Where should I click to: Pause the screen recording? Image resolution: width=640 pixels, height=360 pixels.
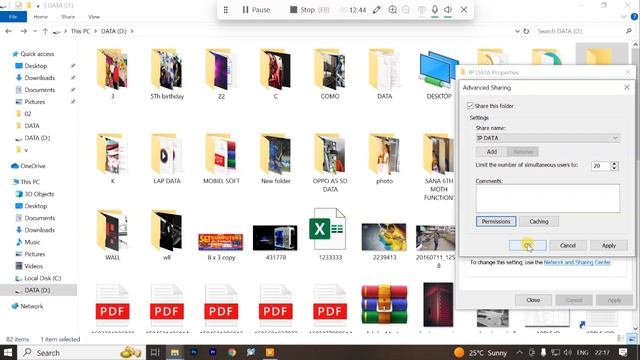(x=256, y=10)
